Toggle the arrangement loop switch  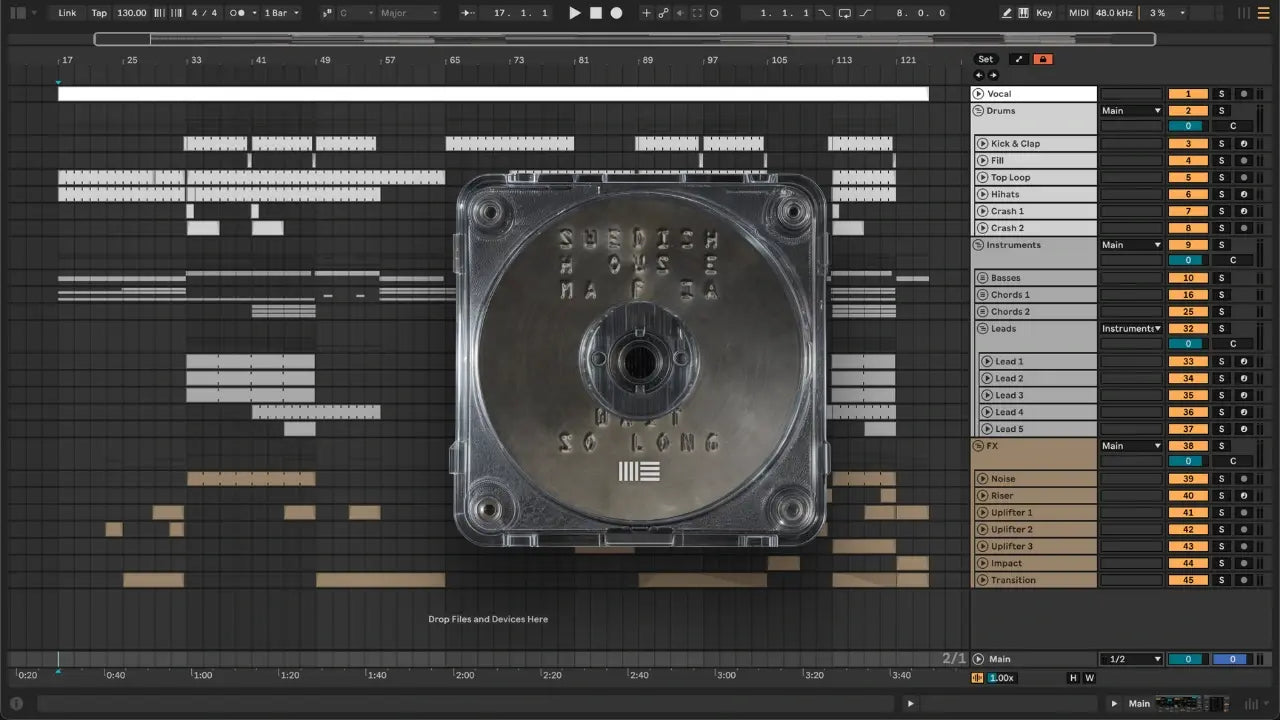coord(845,13)
